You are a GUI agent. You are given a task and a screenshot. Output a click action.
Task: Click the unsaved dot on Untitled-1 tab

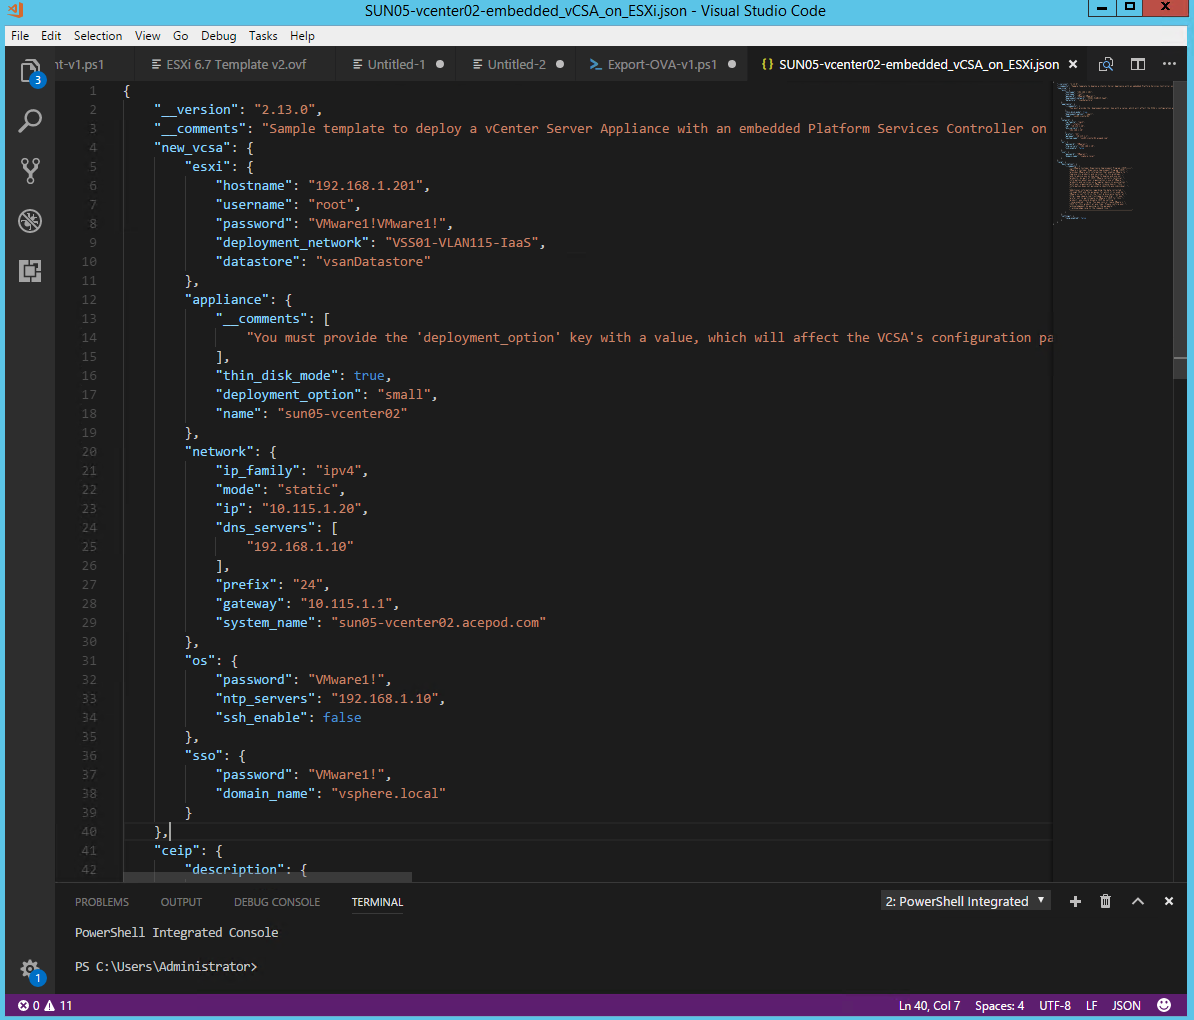(439, 65)
